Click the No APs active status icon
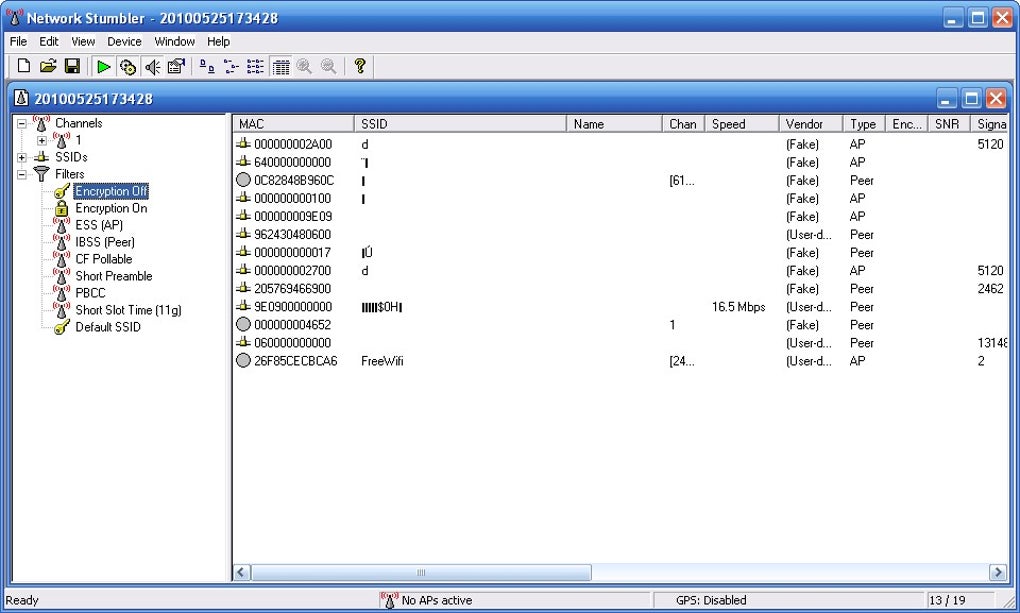The image size is (1020, 613). [x=389, y=600]
